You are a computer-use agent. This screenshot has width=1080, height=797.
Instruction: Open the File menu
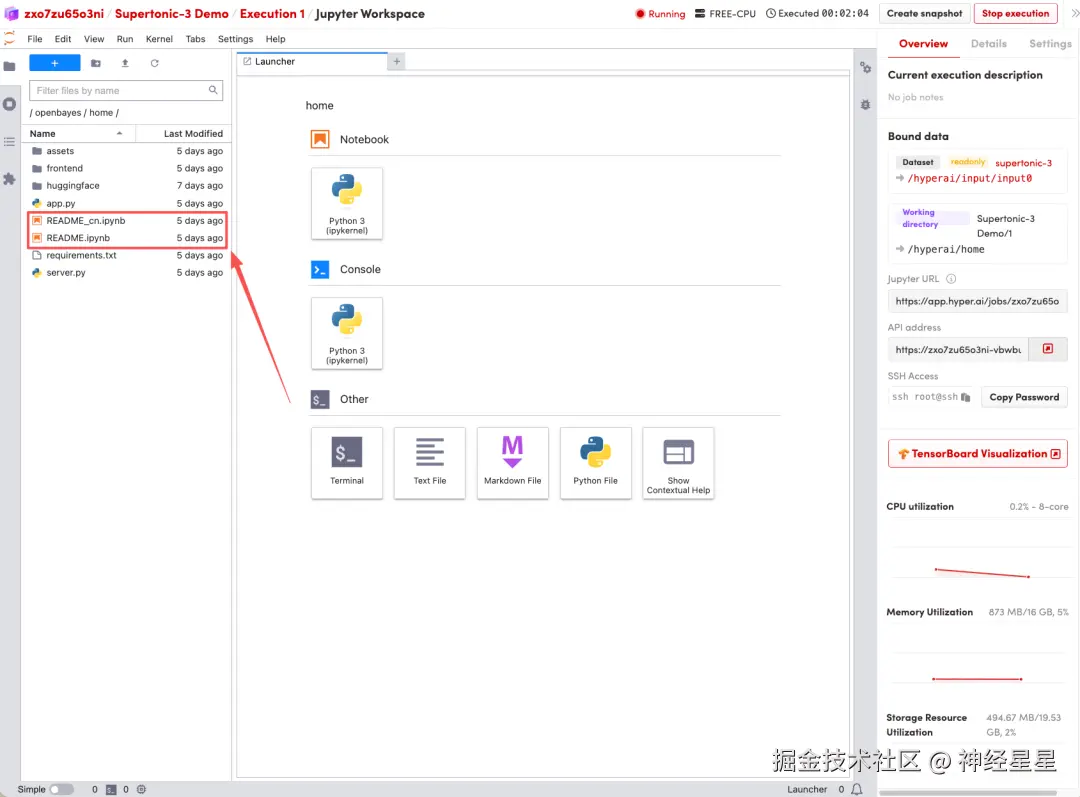[x=34, y=39]
